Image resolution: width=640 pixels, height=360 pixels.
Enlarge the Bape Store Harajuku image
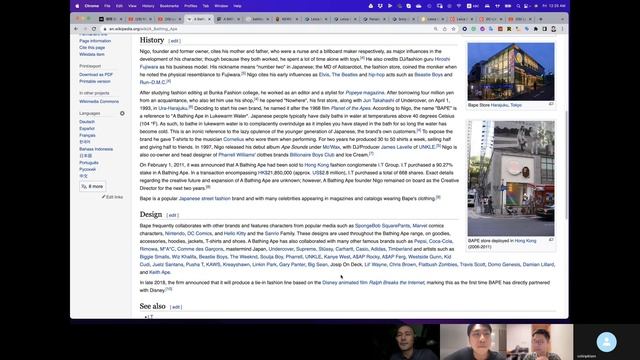pos(551,104)
